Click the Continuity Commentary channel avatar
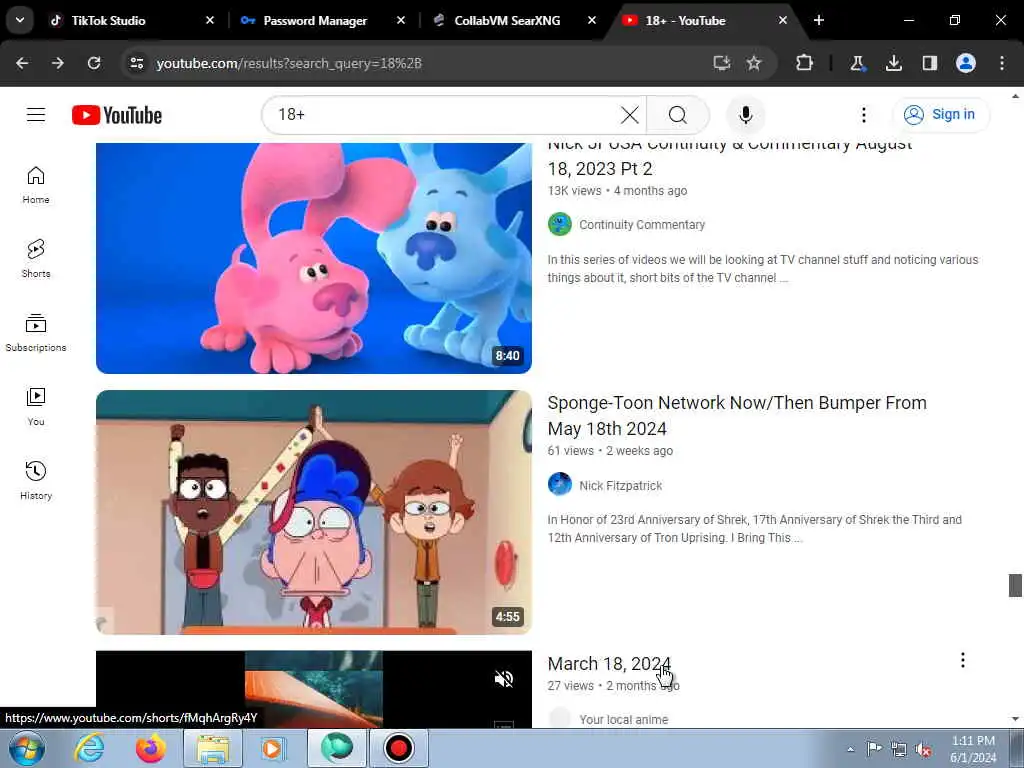This screenshot has width=1024, height=768. (560, 225)
